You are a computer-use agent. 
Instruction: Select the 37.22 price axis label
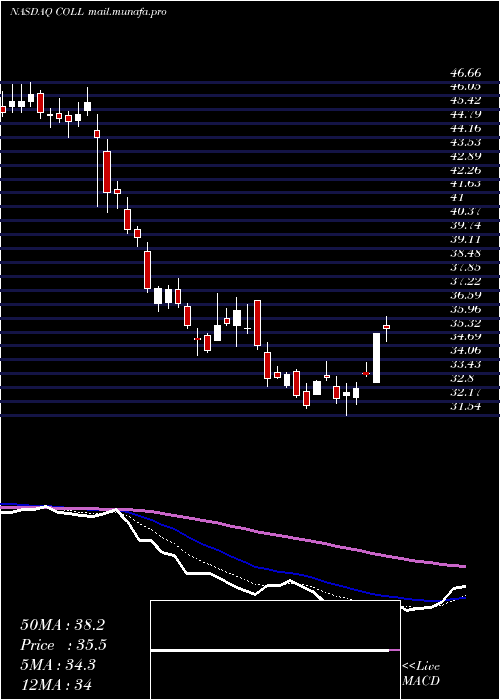(465, 281)
